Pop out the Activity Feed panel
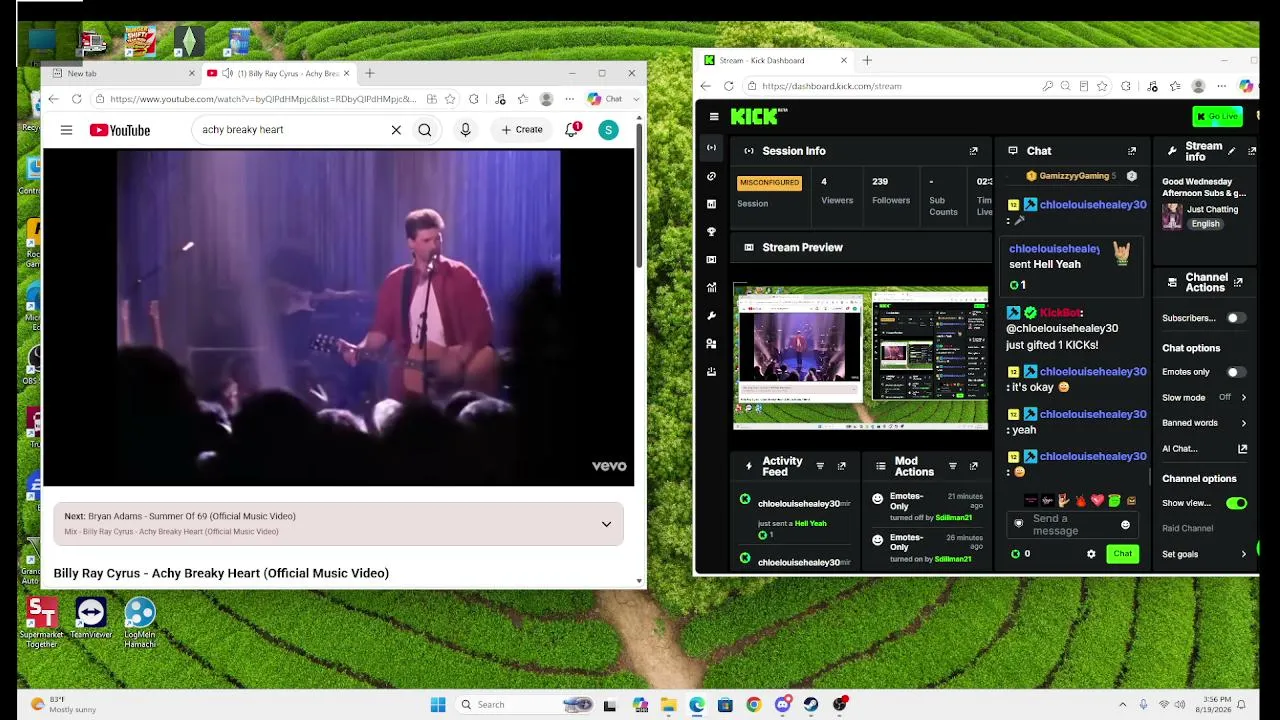This screenshot has height=720, width=1280. pyautogui.click(x=841, y=466)
